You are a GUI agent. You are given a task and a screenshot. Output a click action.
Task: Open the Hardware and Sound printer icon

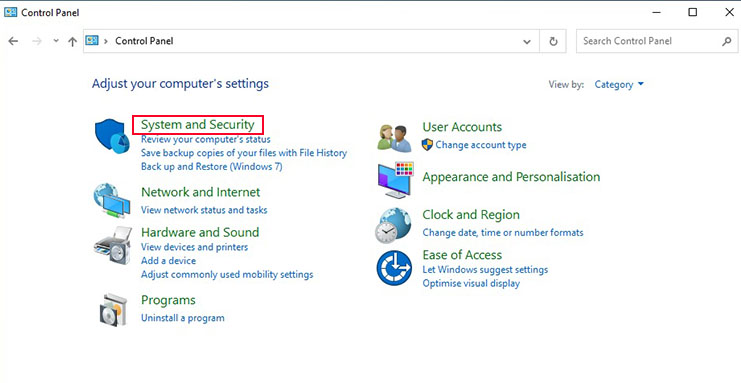coord(112,245)
